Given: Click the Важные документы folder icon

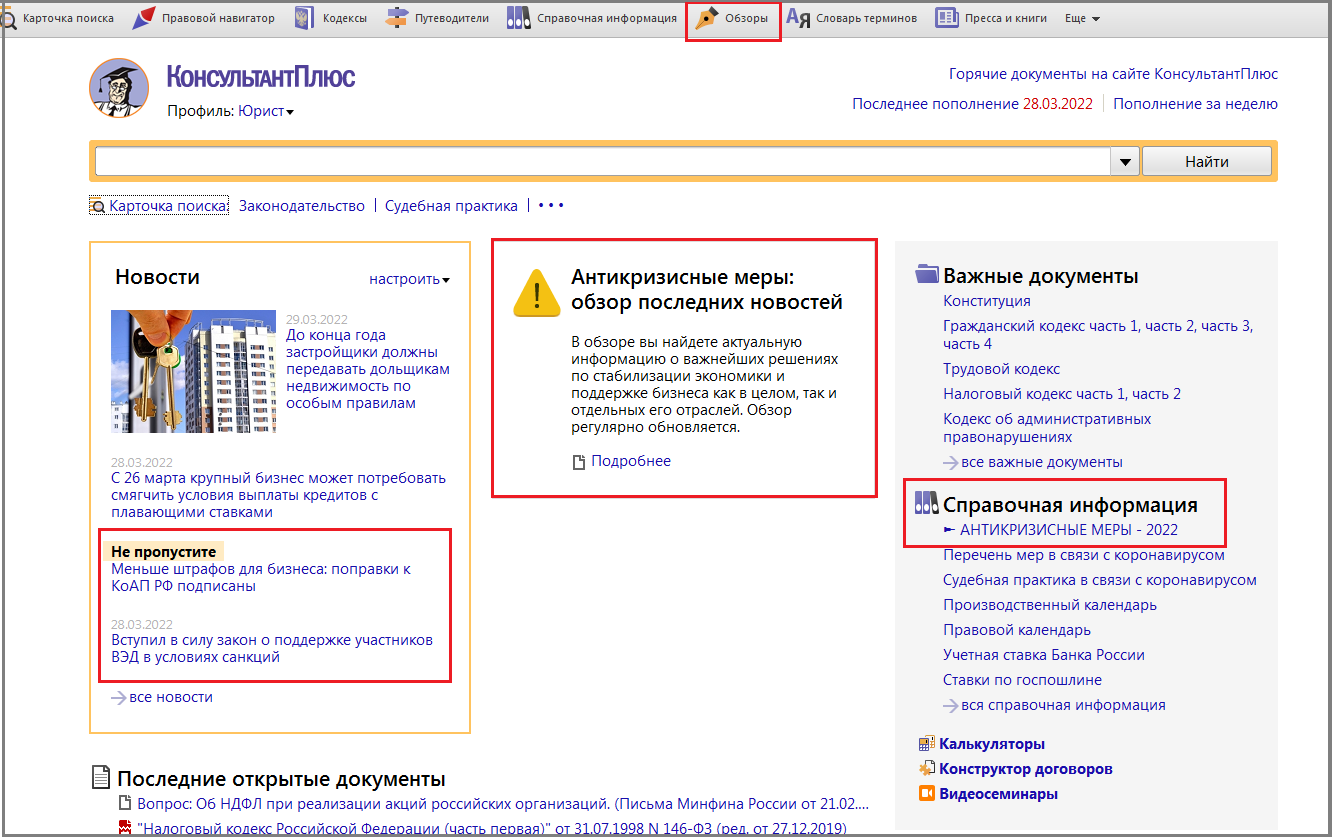Looking at the screenshot, I should [927, 275].
